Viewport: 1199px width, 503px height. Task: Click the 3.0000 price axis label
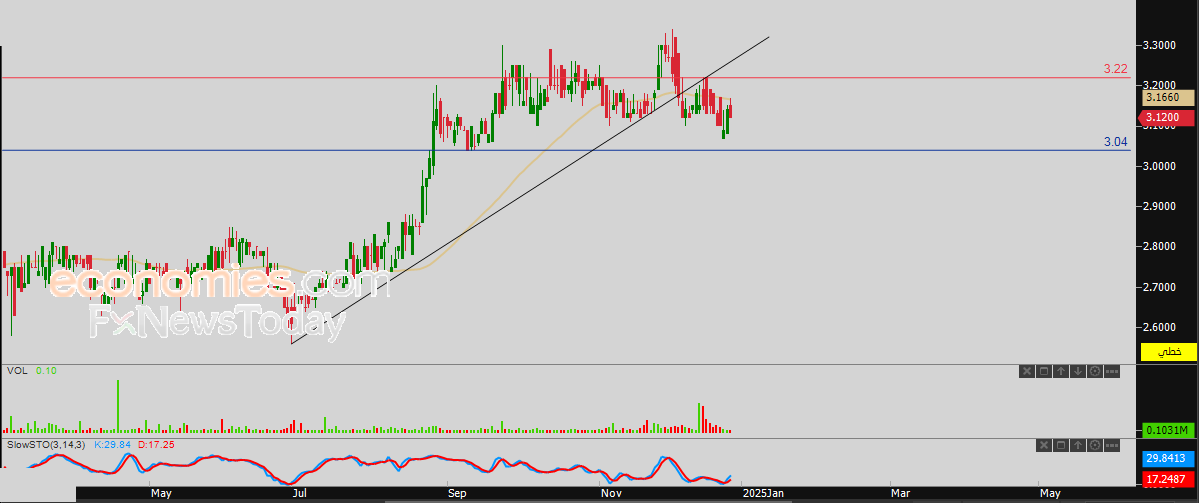(x=1159, y=166)
